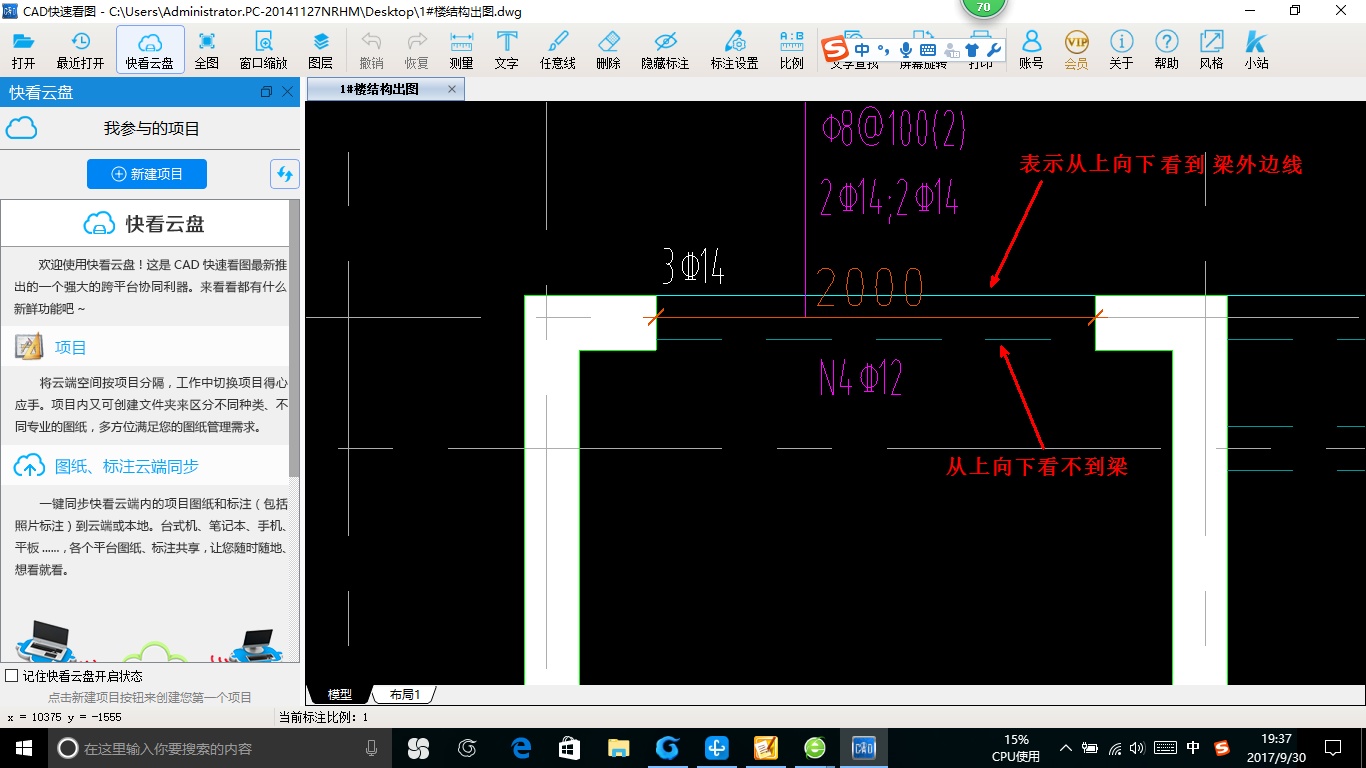Check 记住快看云盘开启状态 checkbox

click(x=12, y=676)
